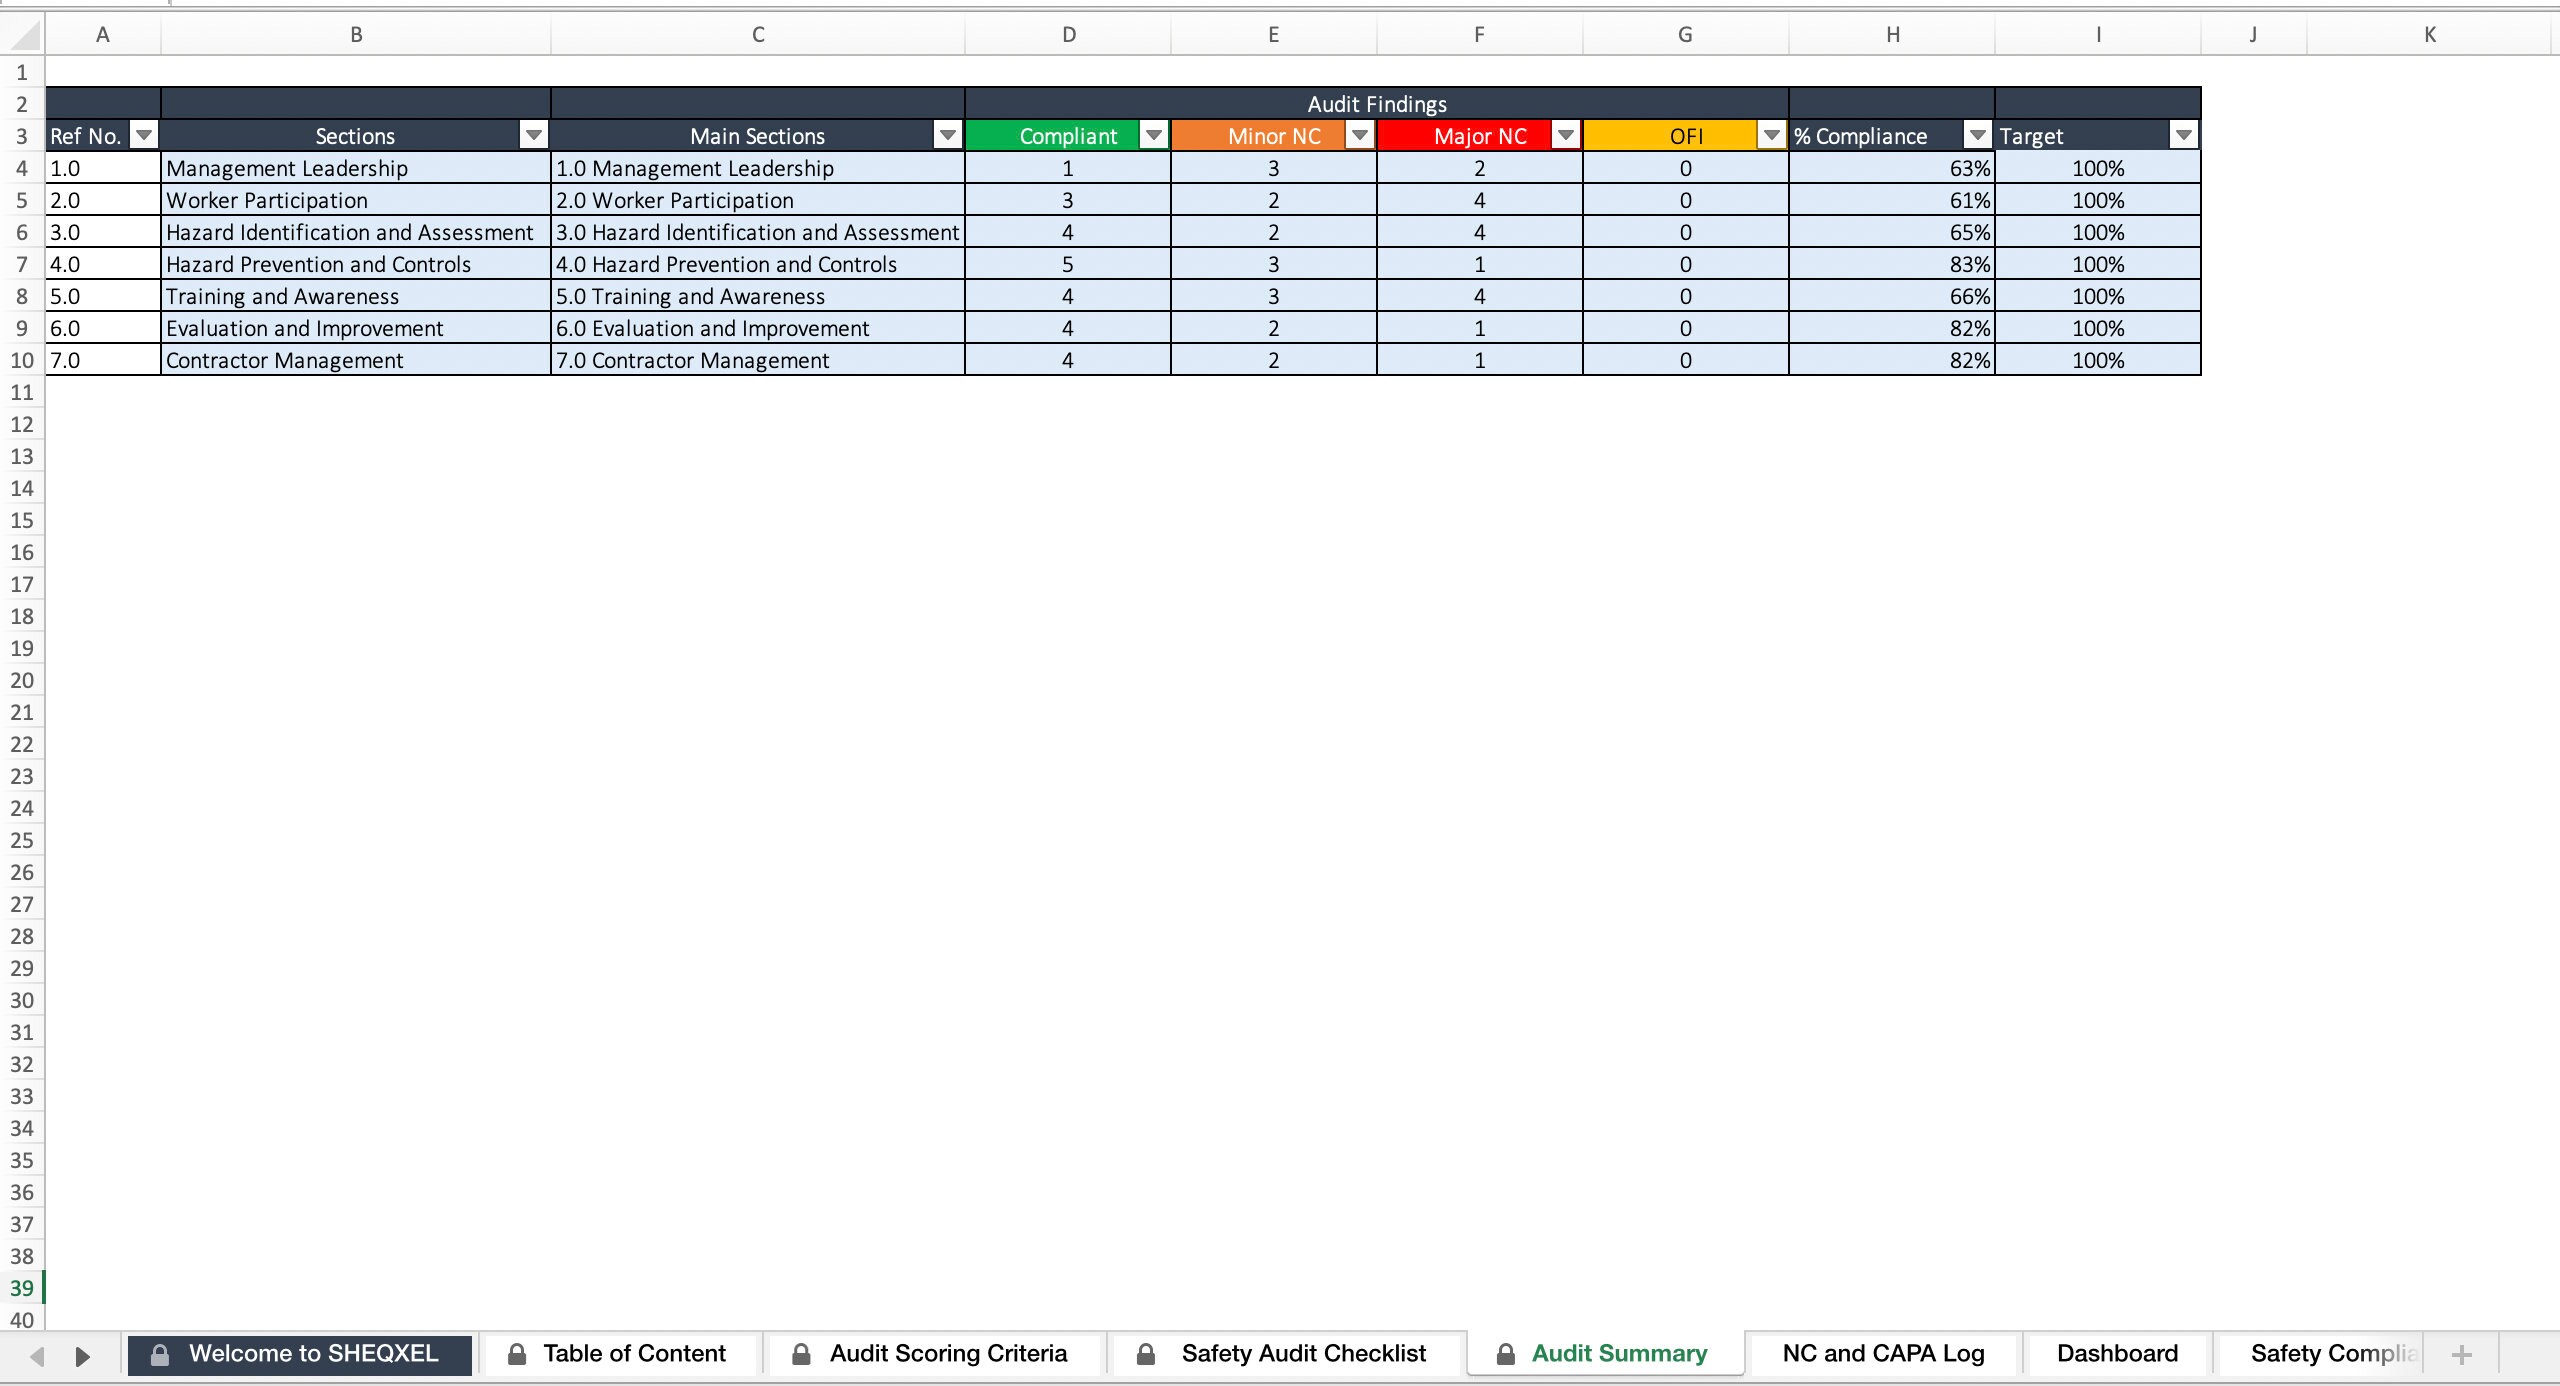
Task: Click the lock icon on Welcome to SHEQXEL tab
Action: [158, 1354]
